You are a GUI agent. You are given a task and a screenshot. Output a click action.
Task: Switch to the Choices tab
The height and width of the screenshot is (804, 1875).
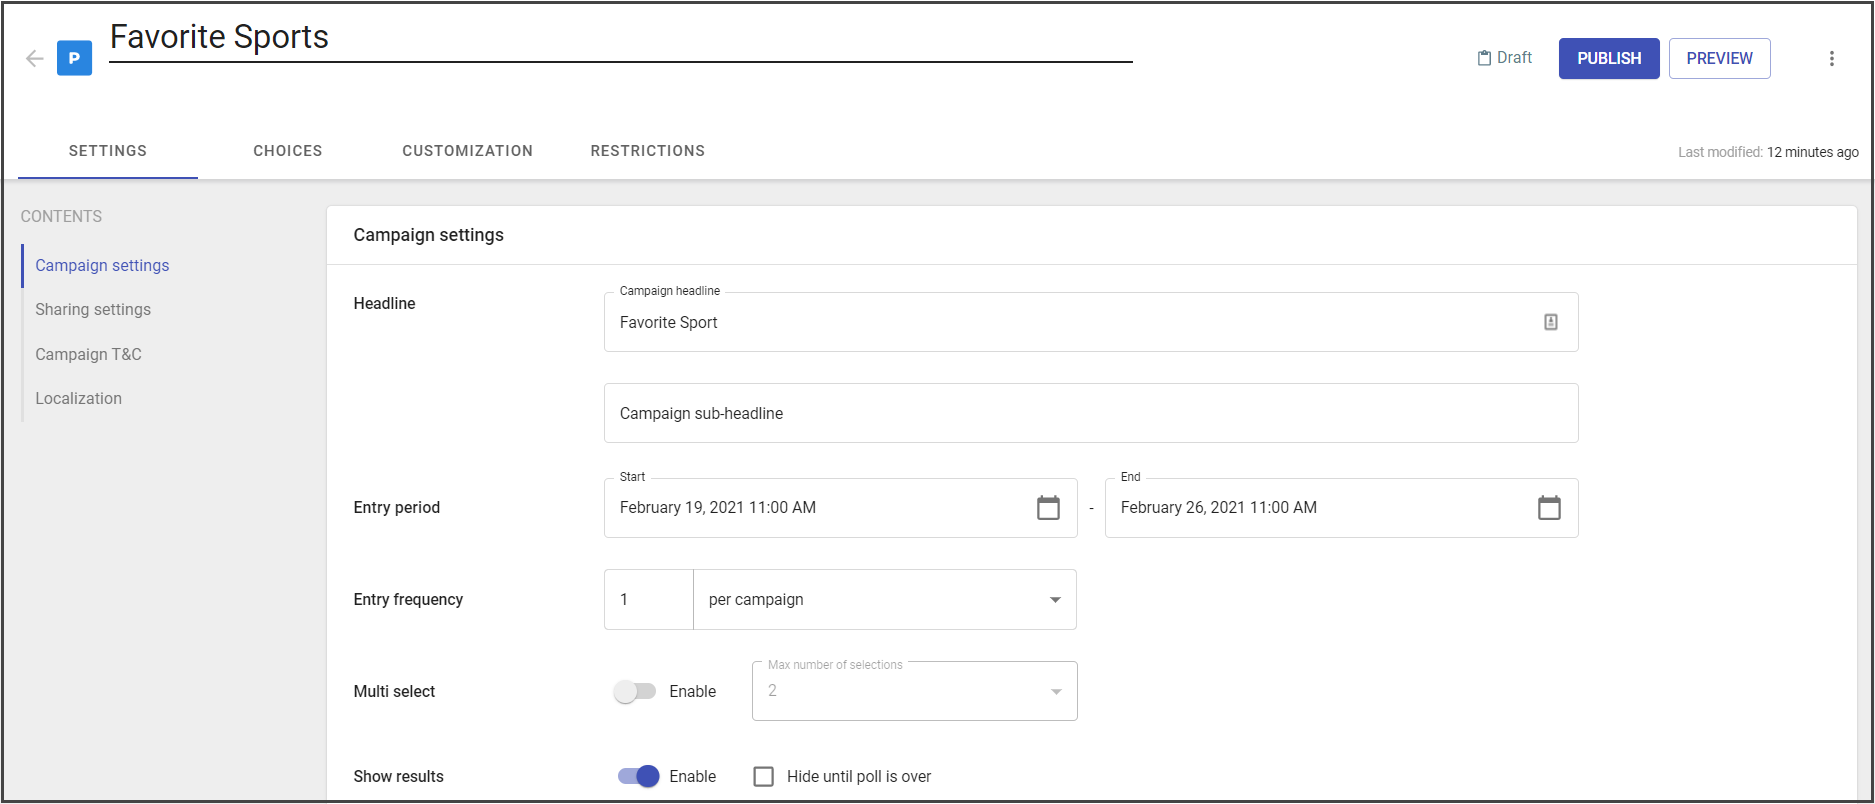pyautogui.click(x=288, y=151)
